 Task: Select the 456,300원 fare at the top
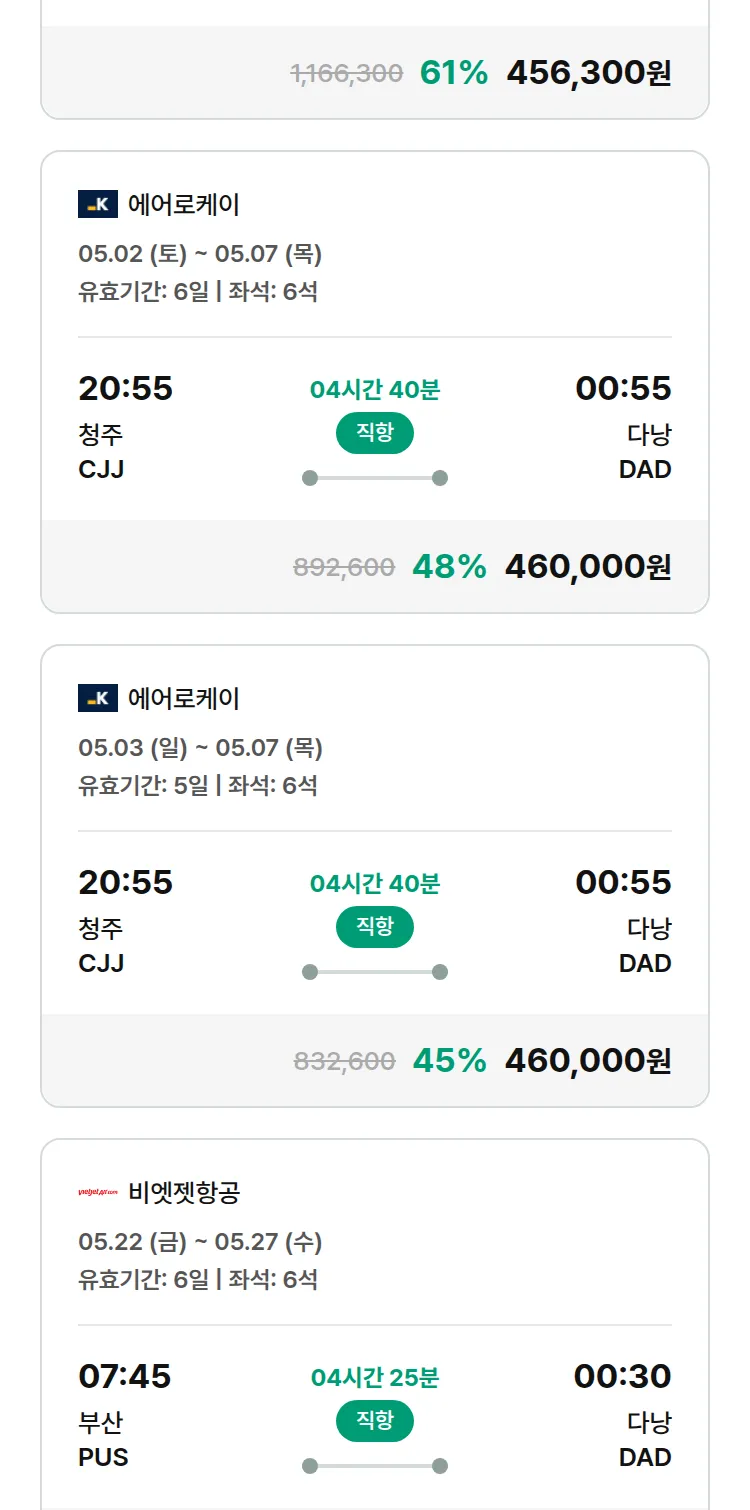(588, 73)
